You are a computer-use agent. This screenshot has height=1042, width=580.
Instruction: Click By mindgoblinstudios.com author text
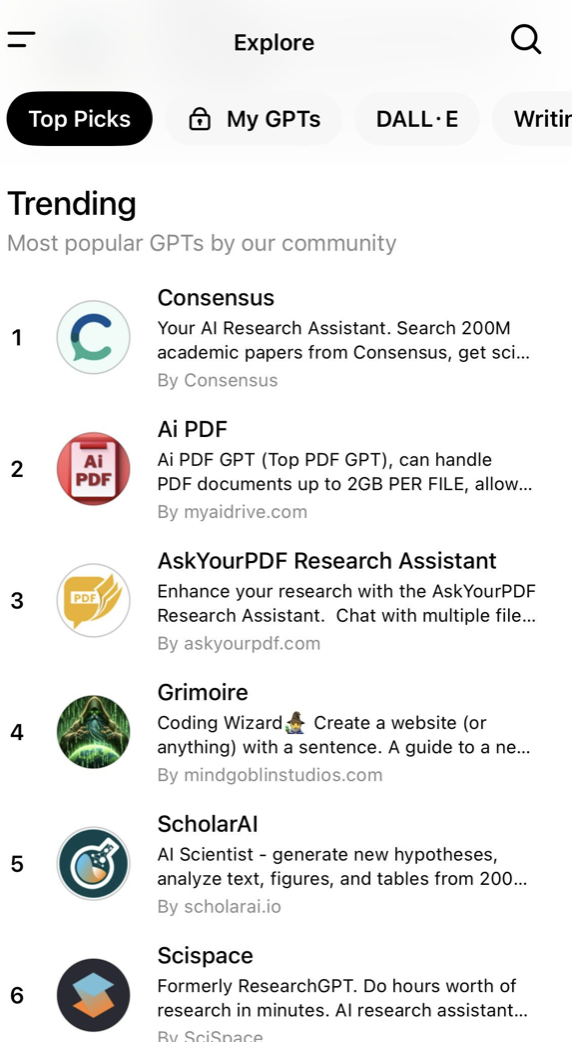pos(270,775)
